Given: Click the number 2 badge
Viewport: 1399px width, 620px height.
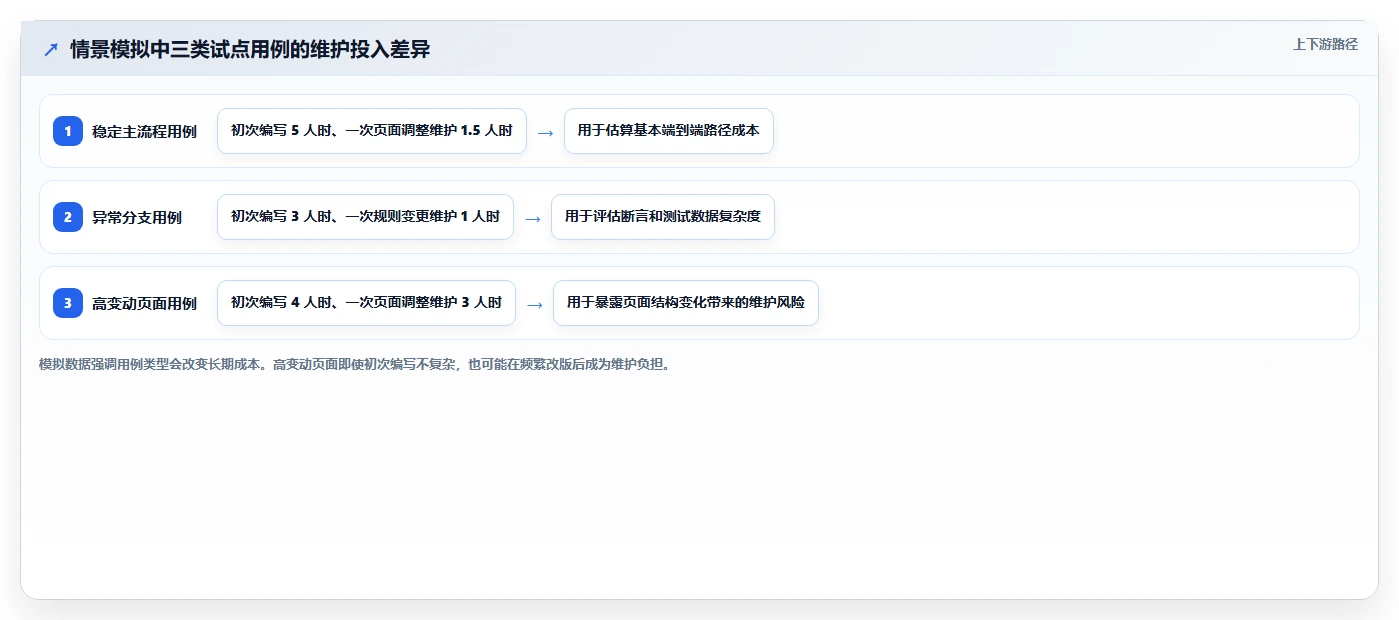Looking at the screenshot, I should pos(68,217).
